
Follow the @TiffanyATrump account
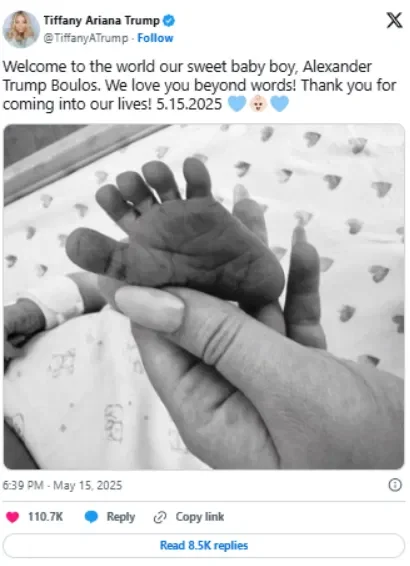(x=155, y=38)
